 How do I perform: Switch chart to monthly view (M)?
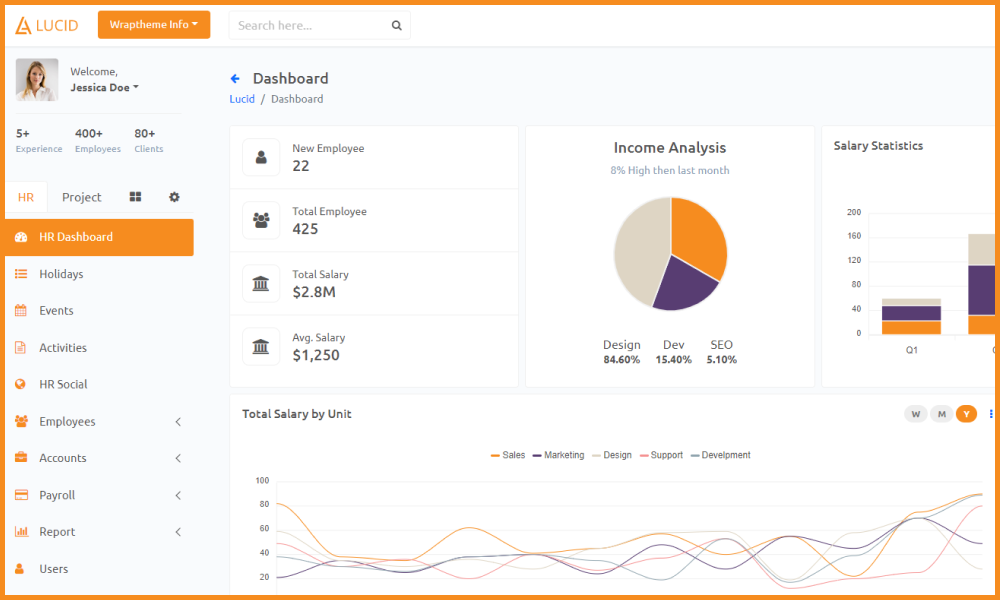[941, 414]
